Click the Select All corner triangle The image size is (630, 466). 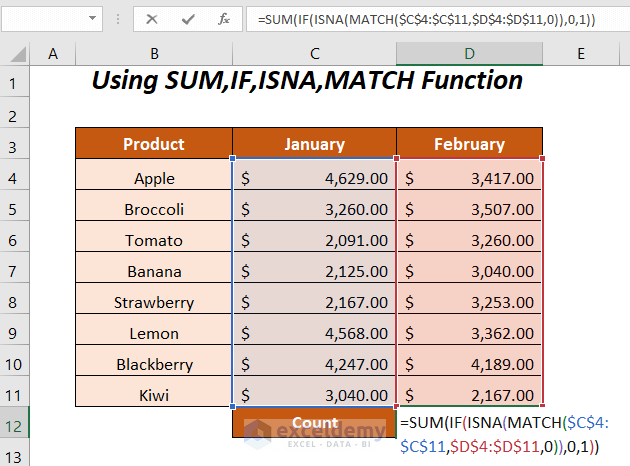(16, 53)
